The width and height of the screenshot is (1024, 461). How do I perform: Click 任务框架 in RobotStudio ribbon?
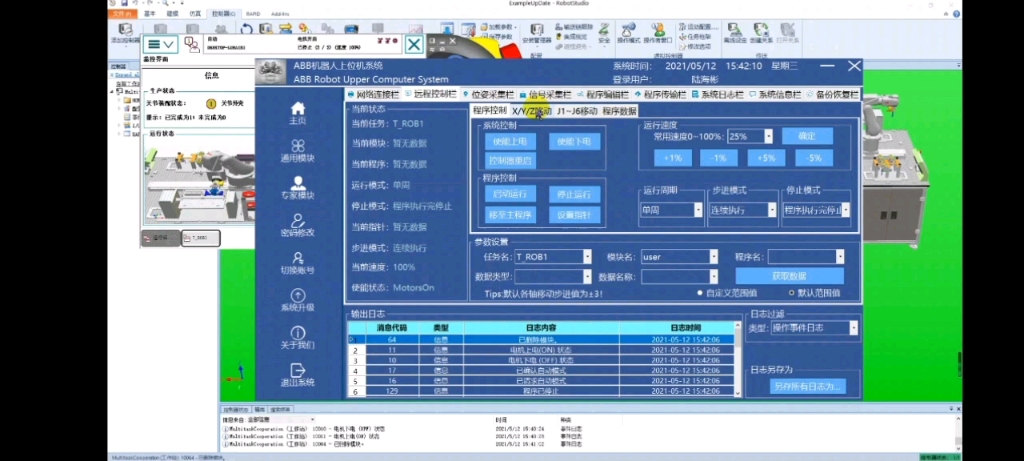pyautogui.click(x=695, y=37)
